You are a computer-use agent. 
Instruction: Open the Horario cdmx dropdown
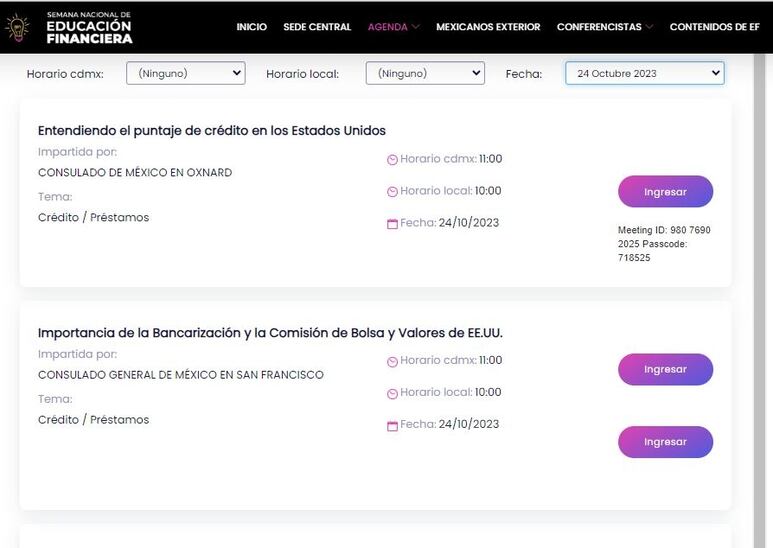(x=186, y=73)
